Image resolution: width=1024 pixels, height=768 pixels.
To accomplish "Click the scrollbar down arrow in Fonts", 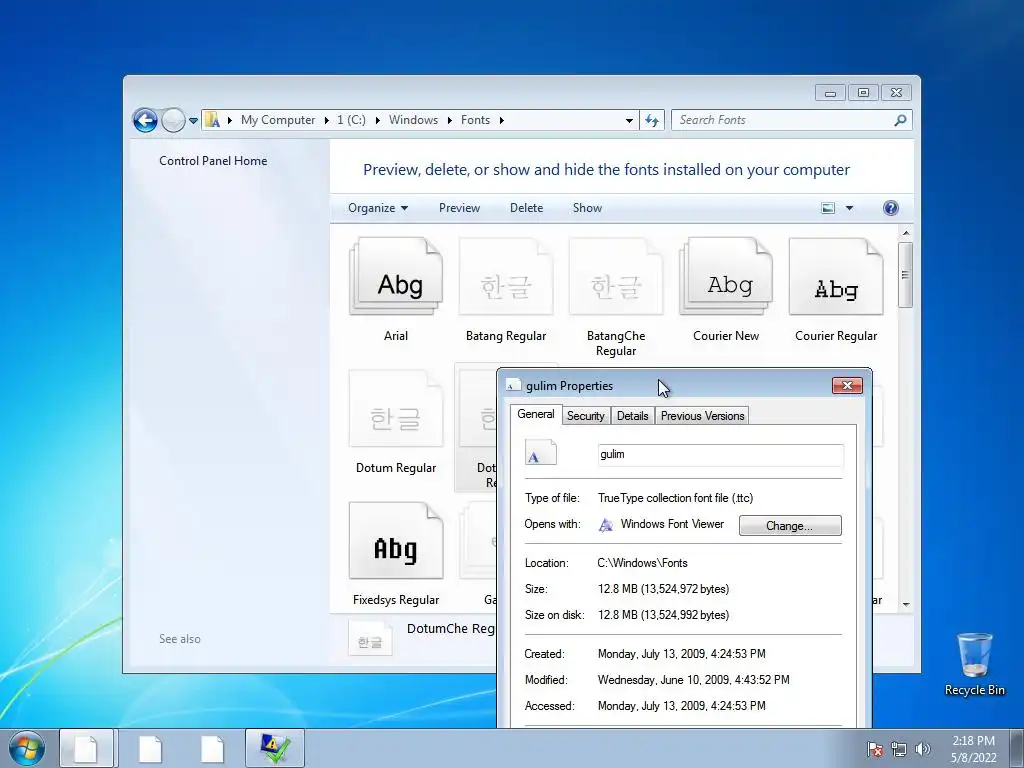I will [x=906, y=605].
